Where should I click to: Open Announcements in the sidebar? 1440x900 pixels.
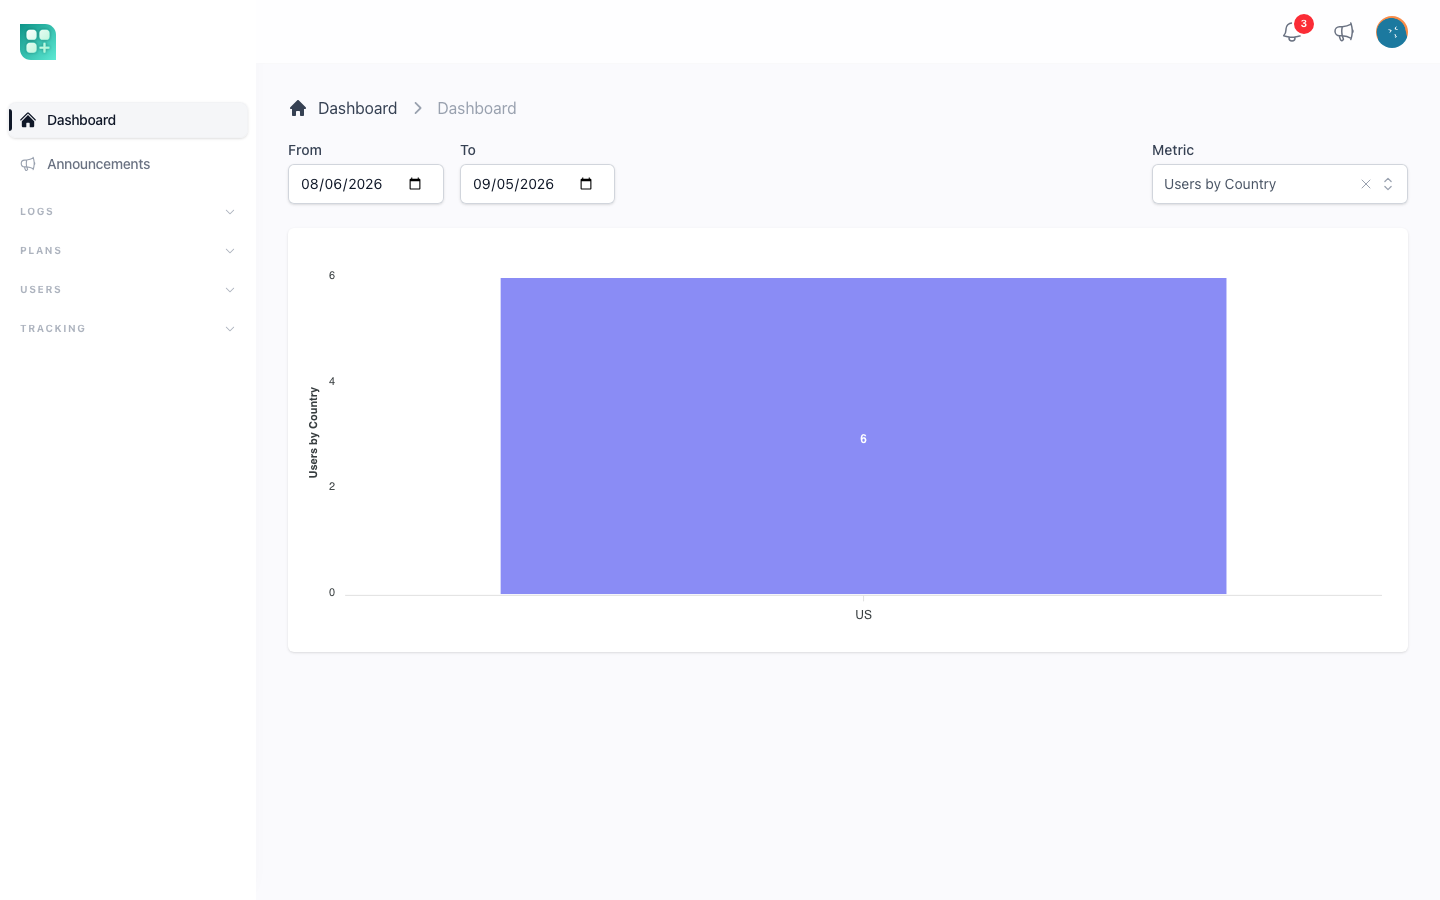pos(128,164)
